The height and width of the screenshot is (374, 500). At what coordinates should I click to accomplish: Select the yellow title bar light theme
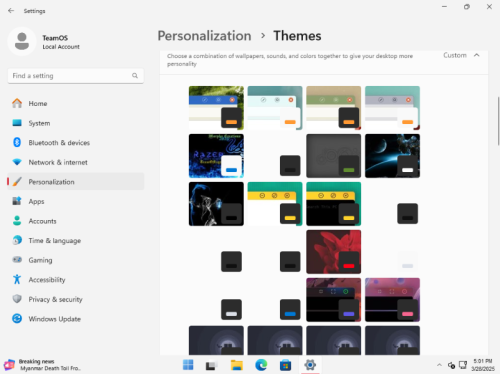[x=275, y=204]
